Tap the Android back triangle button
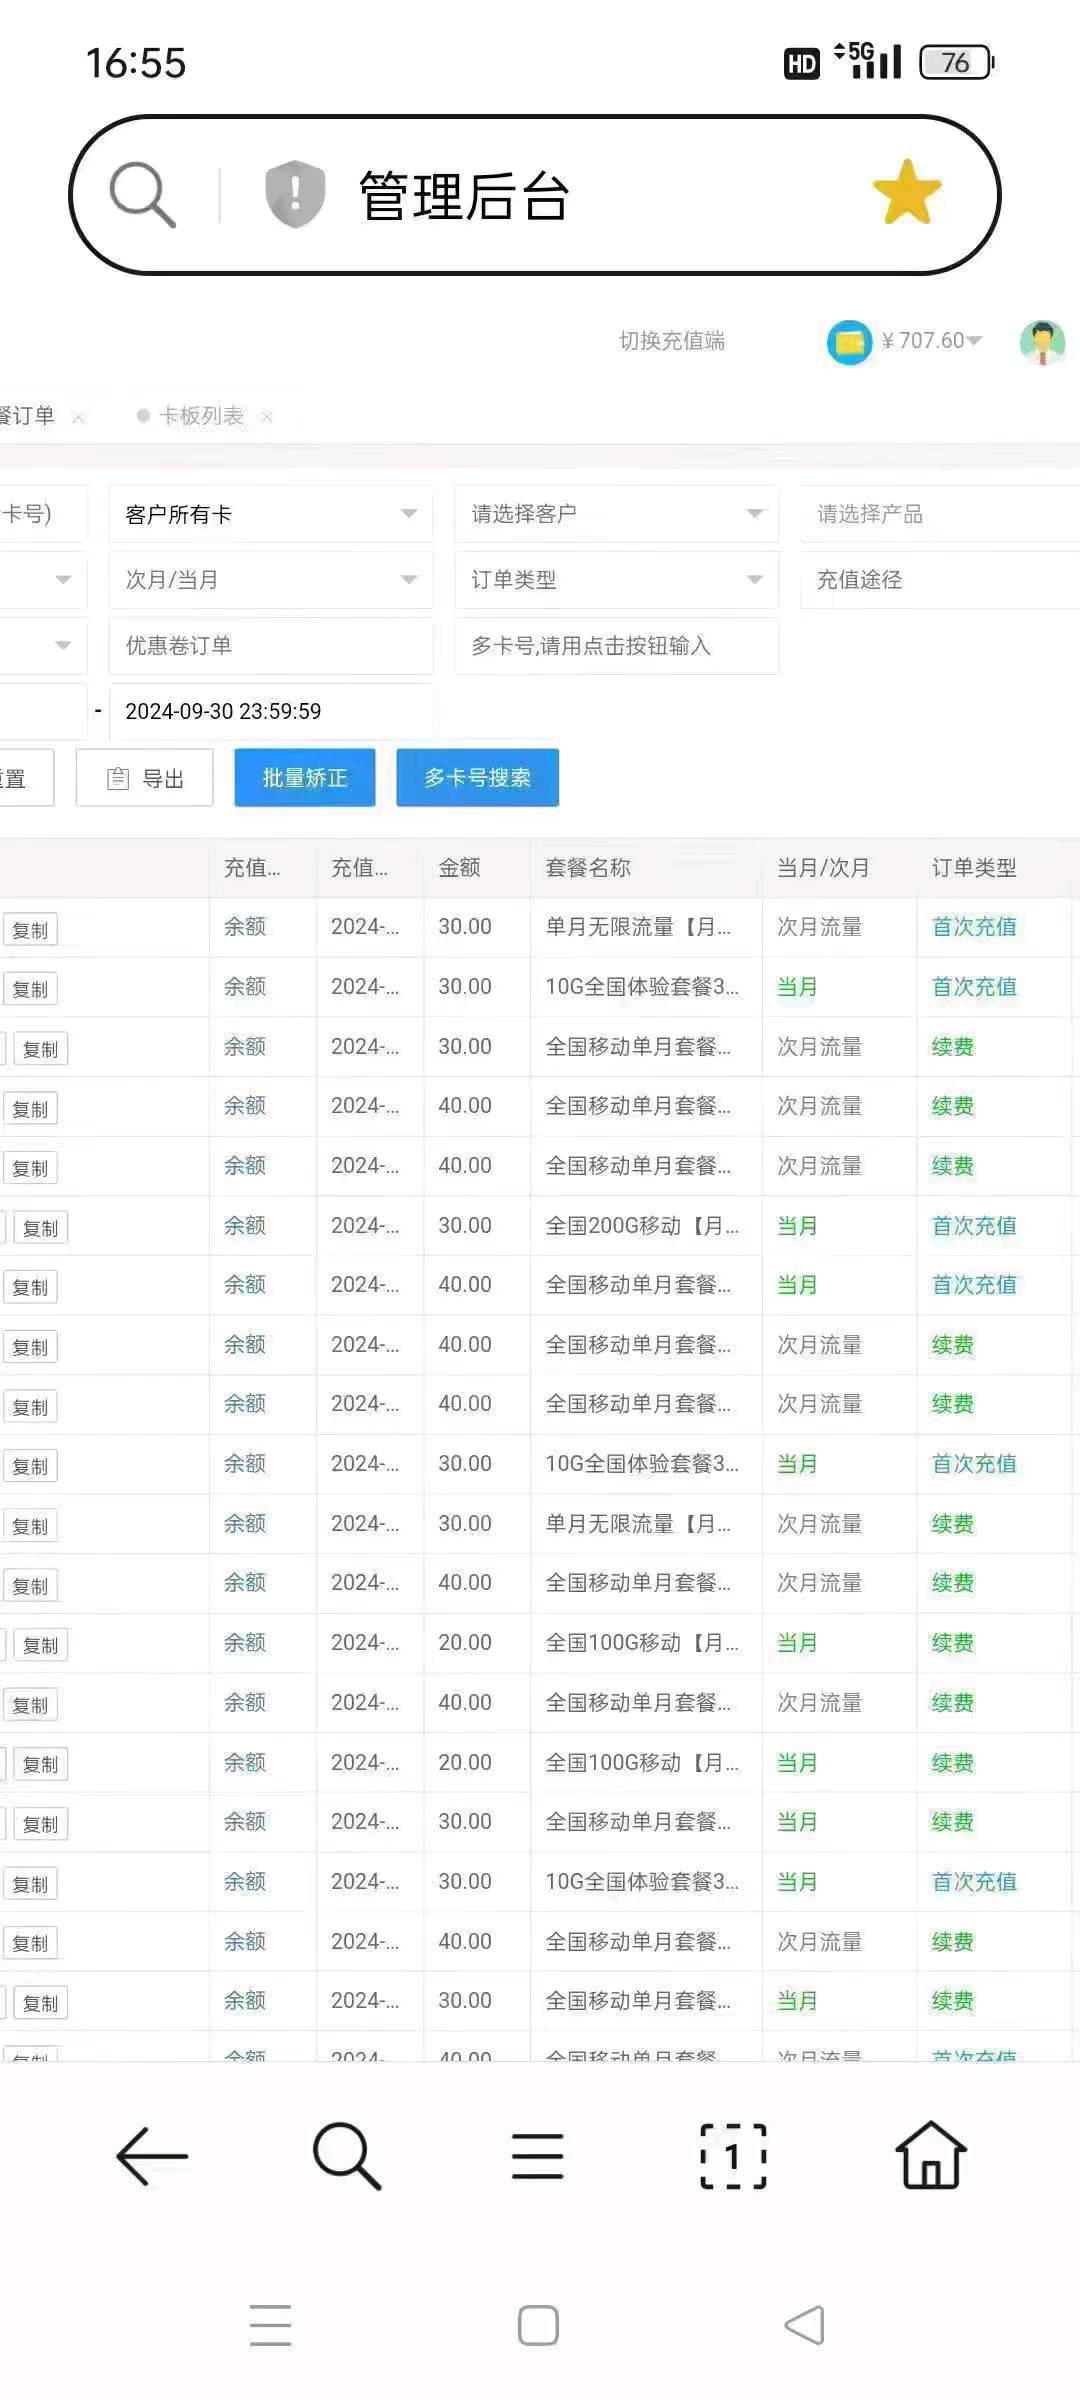The width and height of the screenshot is (1080, 2400). coord(805,2325)
